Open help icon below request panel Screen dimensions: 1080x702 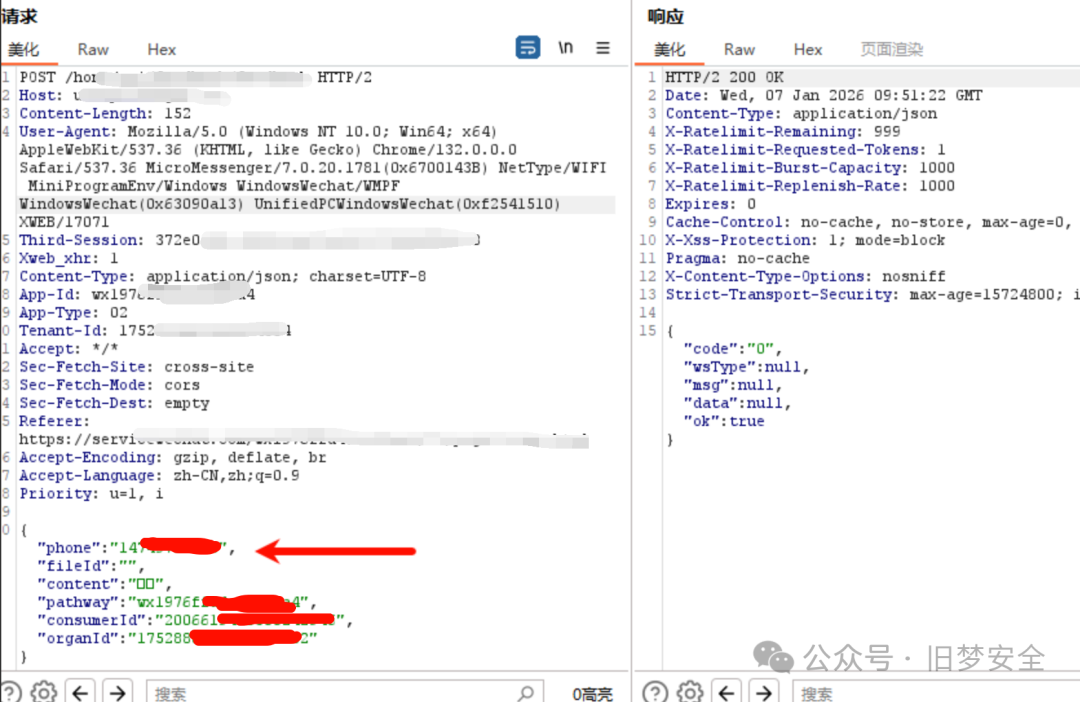[10, 692]
